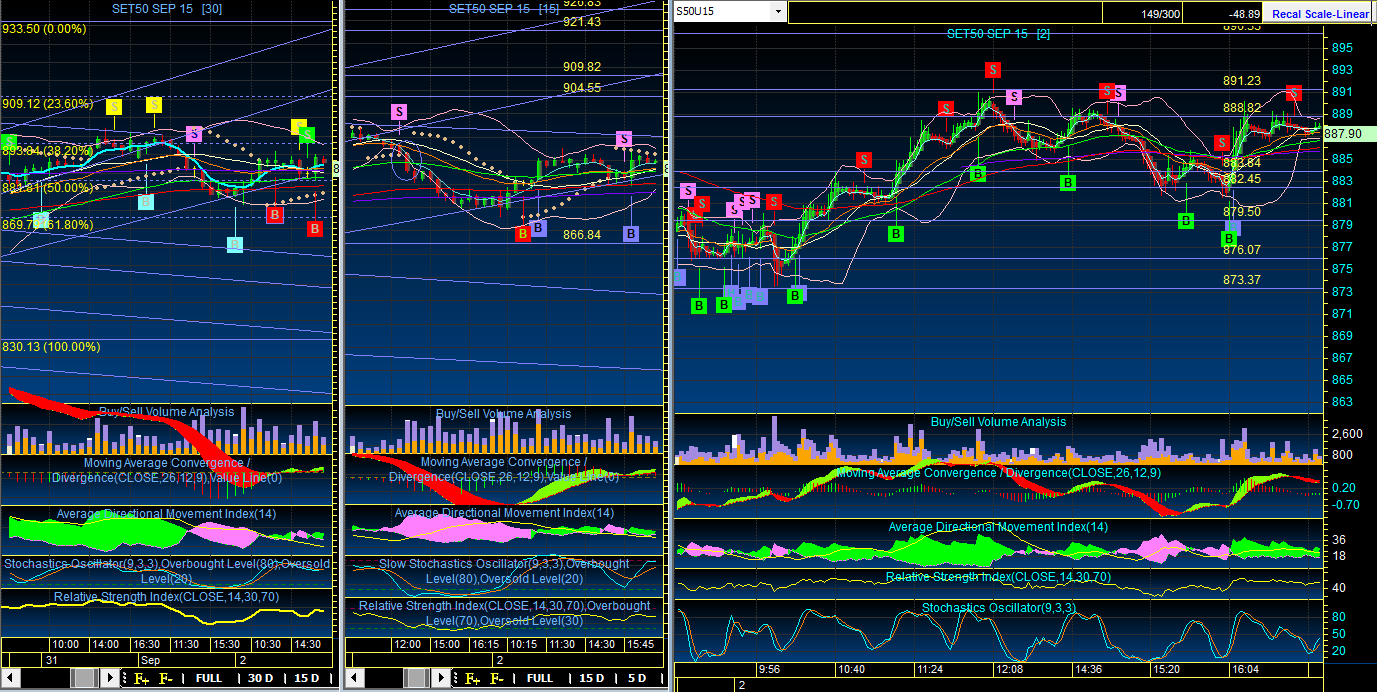Click the 921.43 level label in 15-minute chart
Screen dimensions: 1377x692
point(582,22)
